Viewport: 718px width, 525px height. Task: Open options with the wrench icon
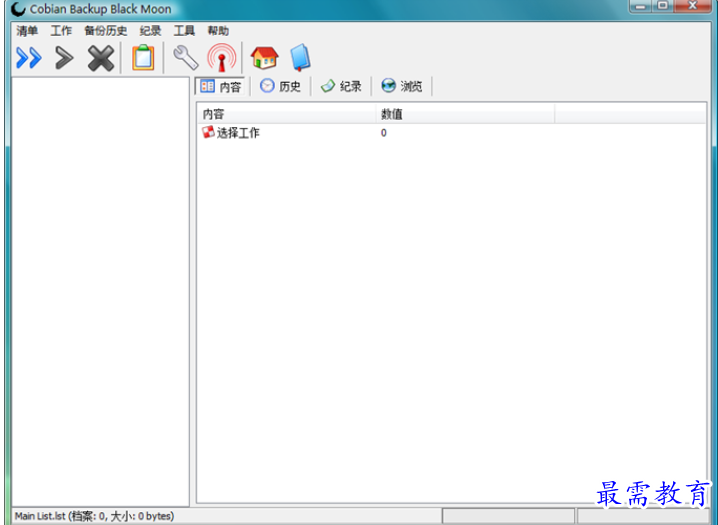coord(185,58)
